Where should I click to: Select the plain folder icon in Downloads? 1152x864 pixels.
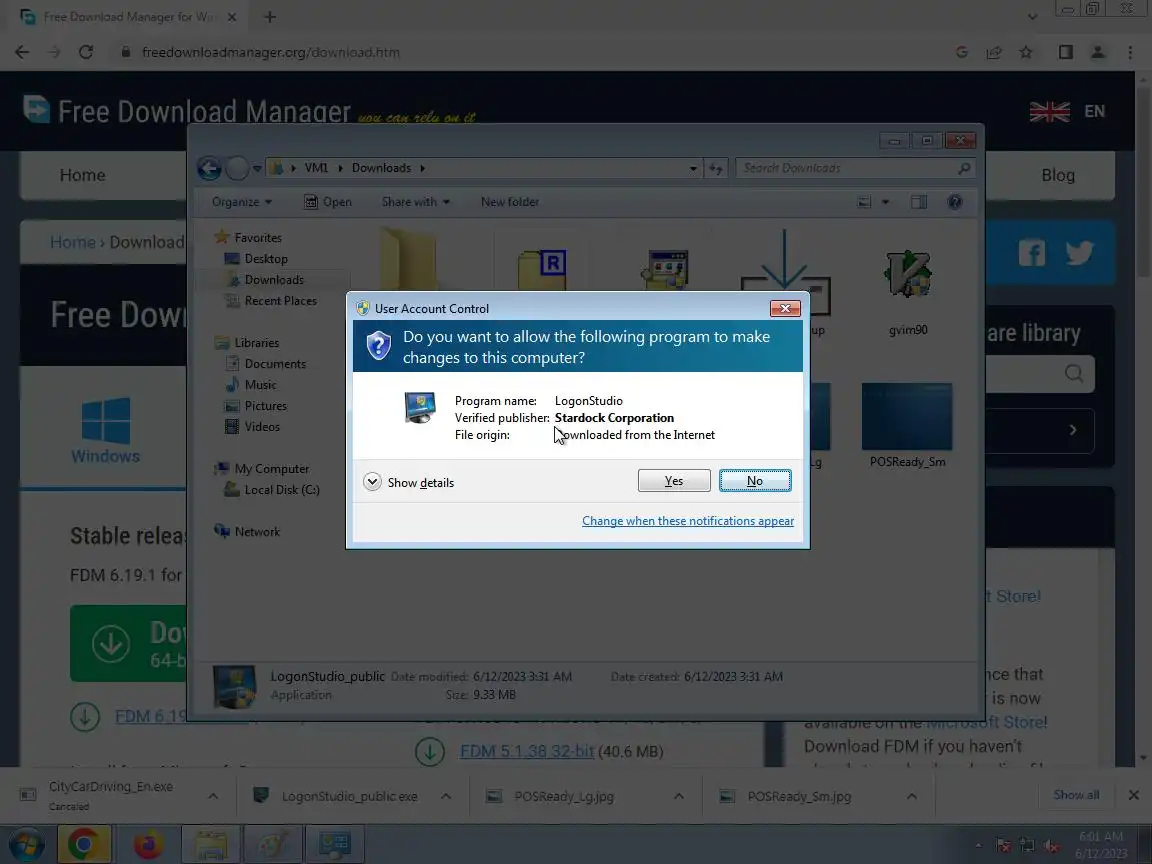[408, 259]
